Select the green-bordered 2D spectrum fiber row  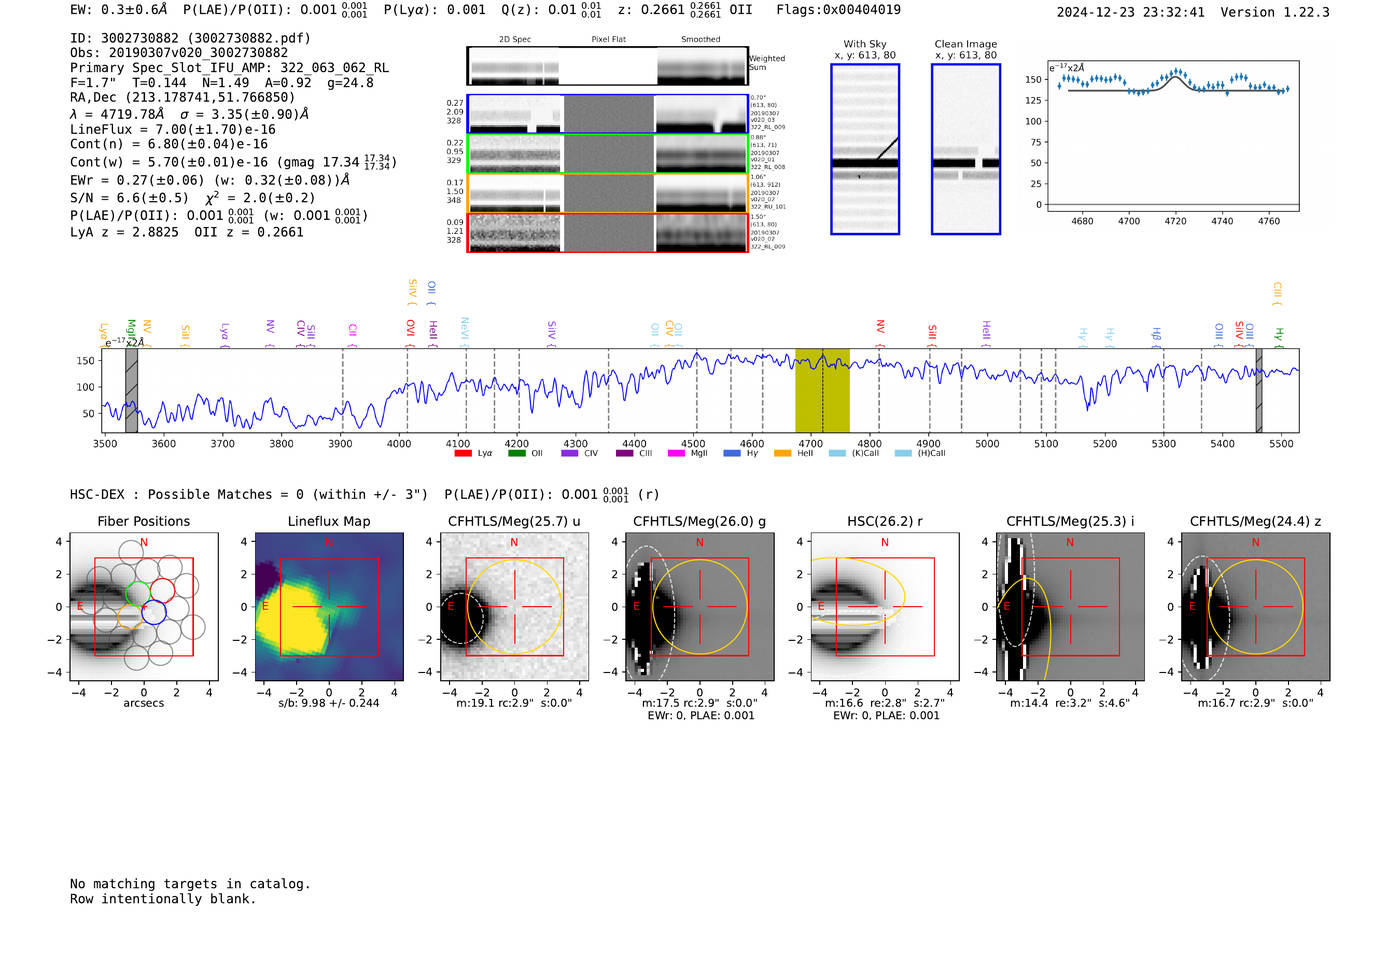click(x=607, y=154)
